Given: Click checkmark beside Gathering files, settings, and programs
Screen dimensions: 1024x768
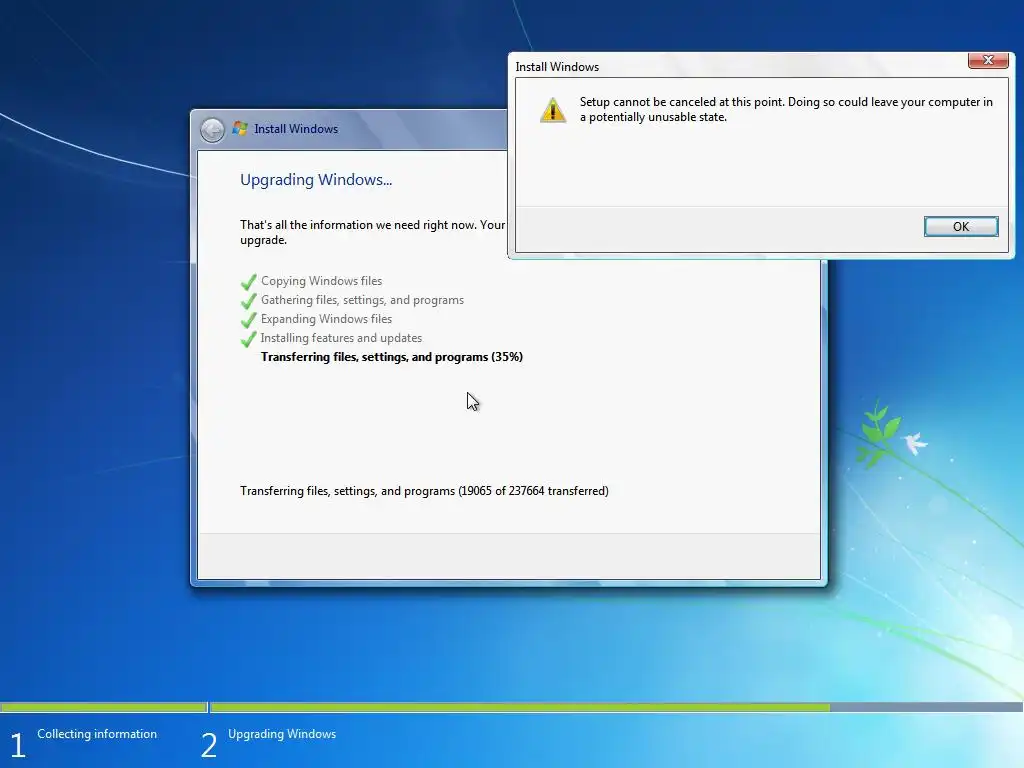Looking at the screenshot, I should (x=248, y=300).
